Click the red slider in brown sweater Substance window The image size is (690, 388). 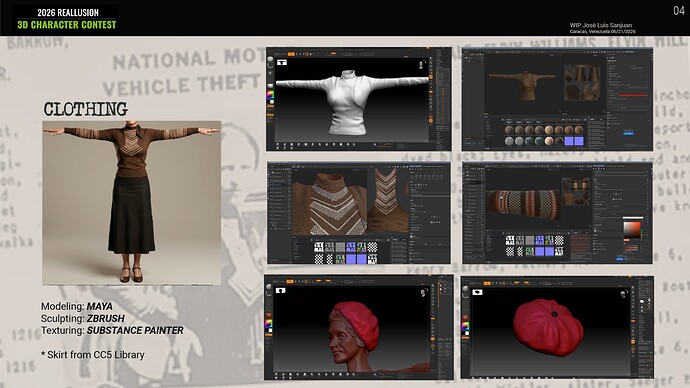[633, 95]
